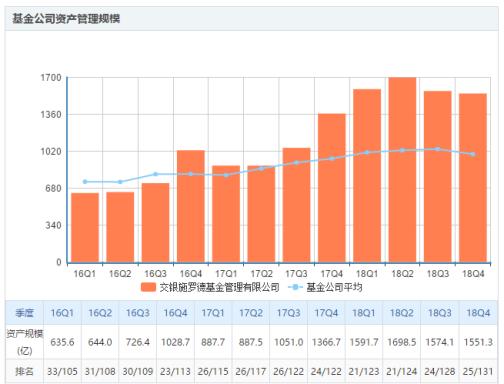The height and width of the screenshot is (384, 504).
Task: Click the 18Q1 table column header
Action: [x=364, y=313]
